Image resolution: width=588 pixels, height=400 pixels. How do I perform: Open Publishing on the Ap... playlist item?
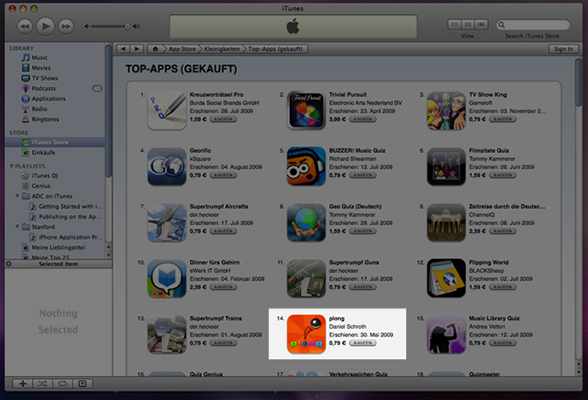66,217
